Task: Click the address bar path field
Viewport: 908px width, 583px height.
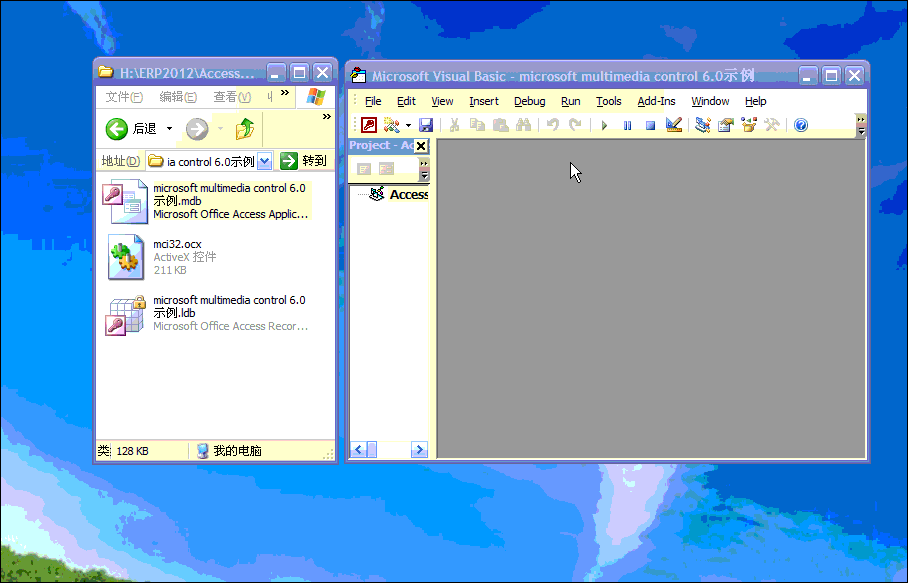Action: point(201,161)
